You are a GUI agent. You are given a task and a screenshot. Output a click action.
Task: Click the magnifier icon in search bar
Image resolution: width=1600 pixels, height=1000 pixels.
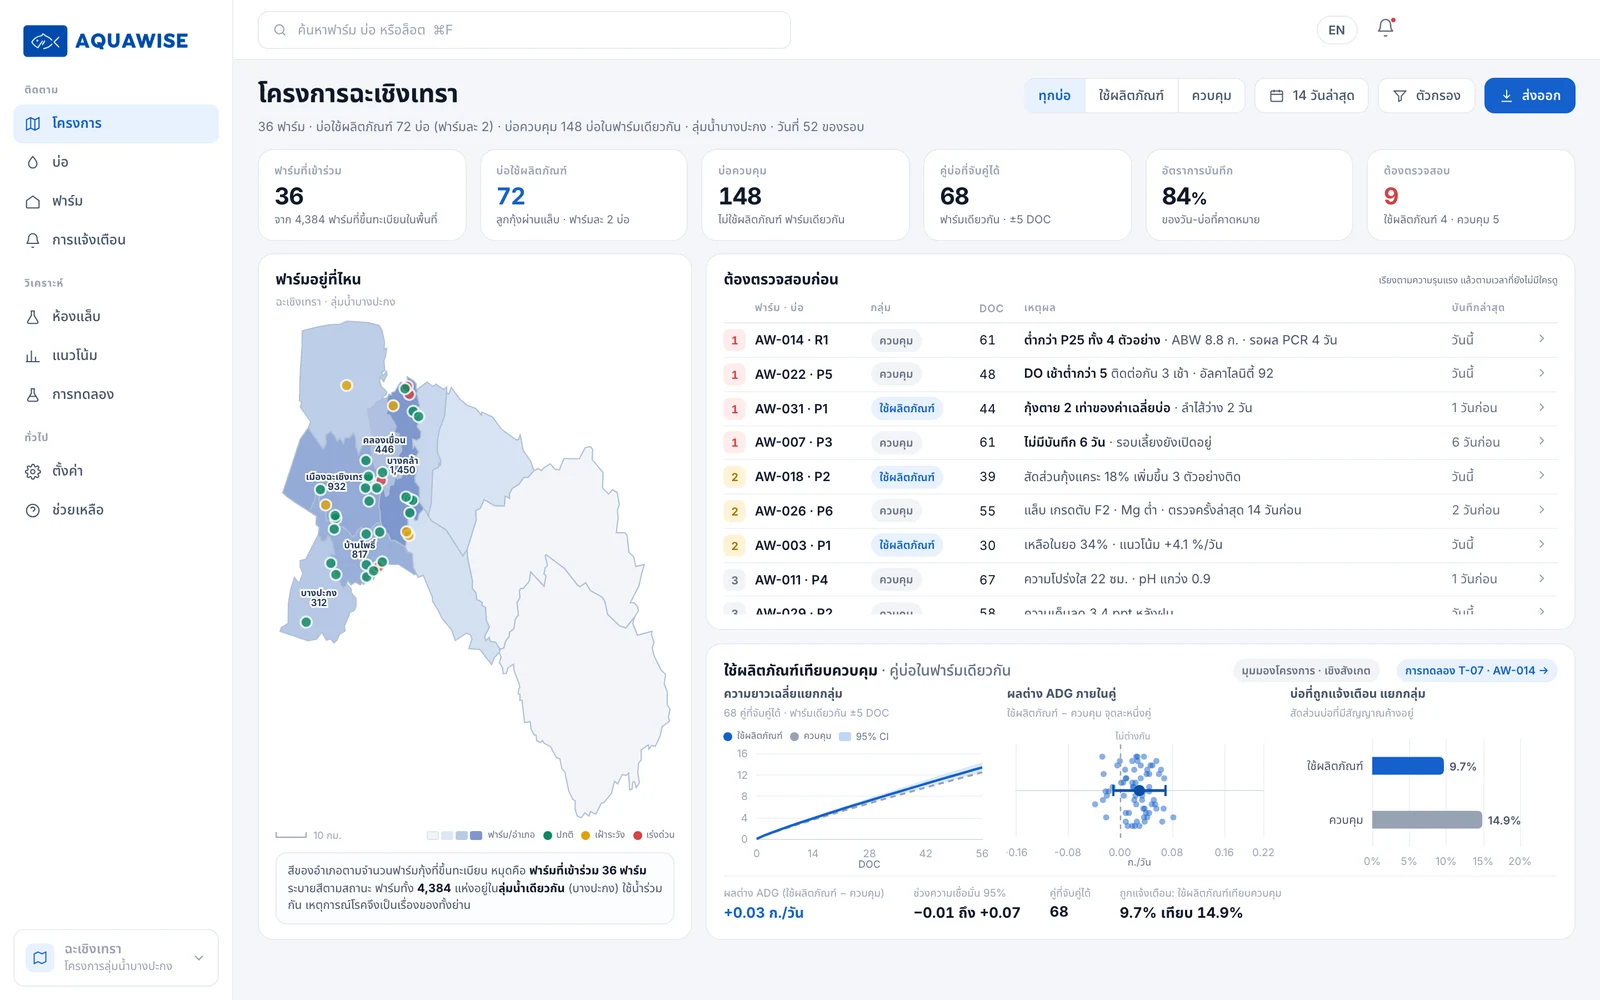point(280,30)
